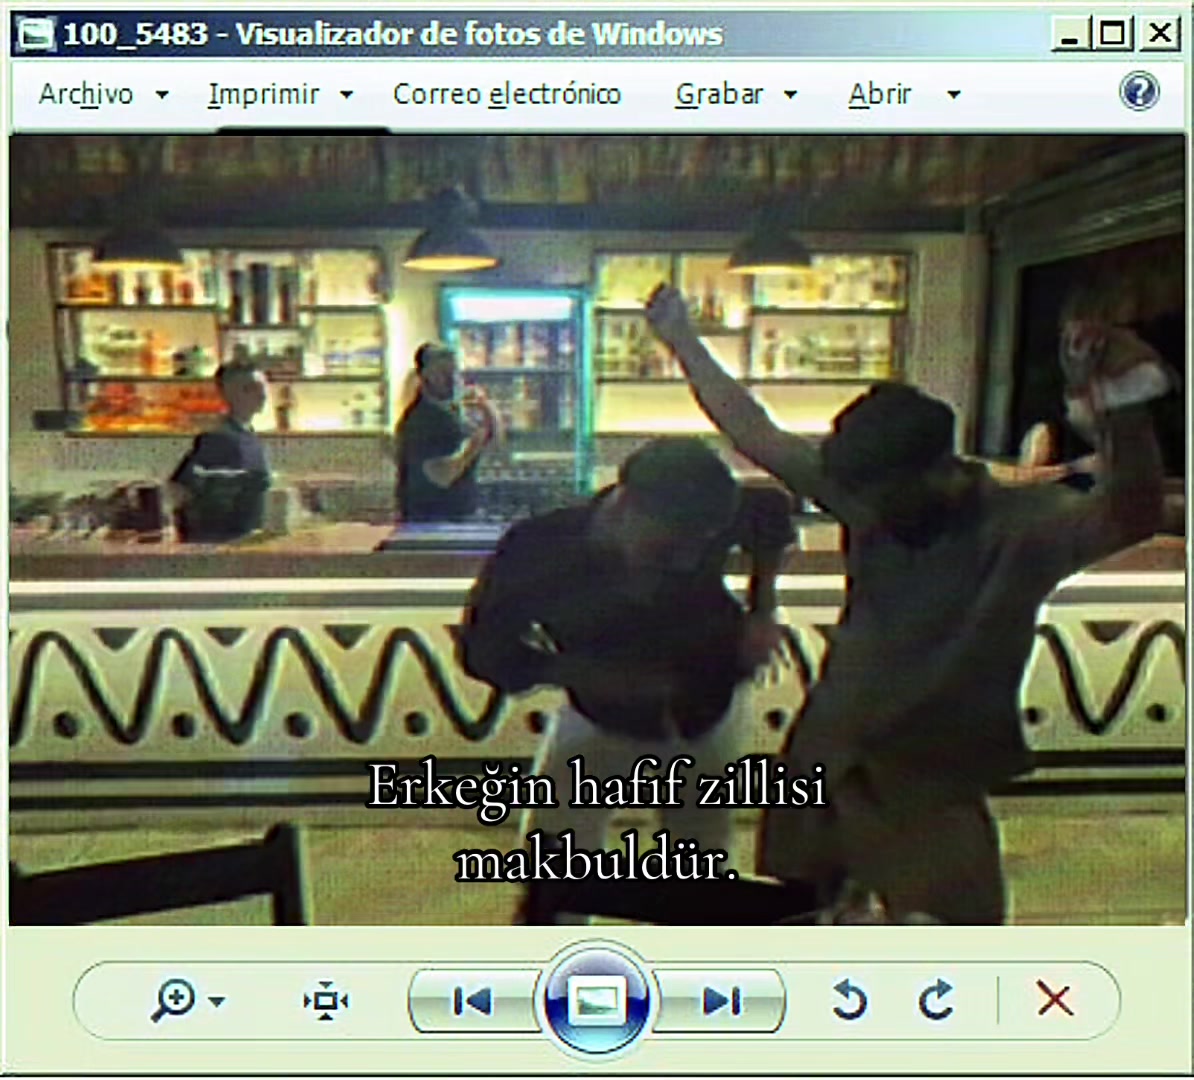
Task: Open the Grabar menu
Action: click(x=719, y=94)
